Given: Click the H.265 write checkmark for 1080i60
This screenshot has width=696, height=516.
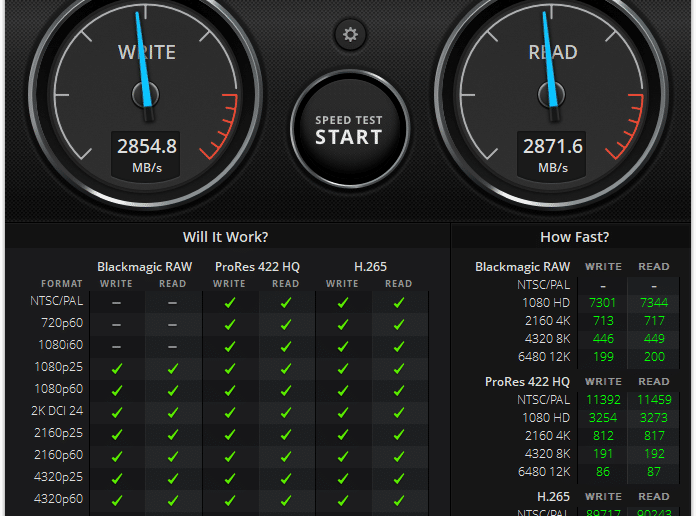Looking at the screenshot, I should pos(342,347).
